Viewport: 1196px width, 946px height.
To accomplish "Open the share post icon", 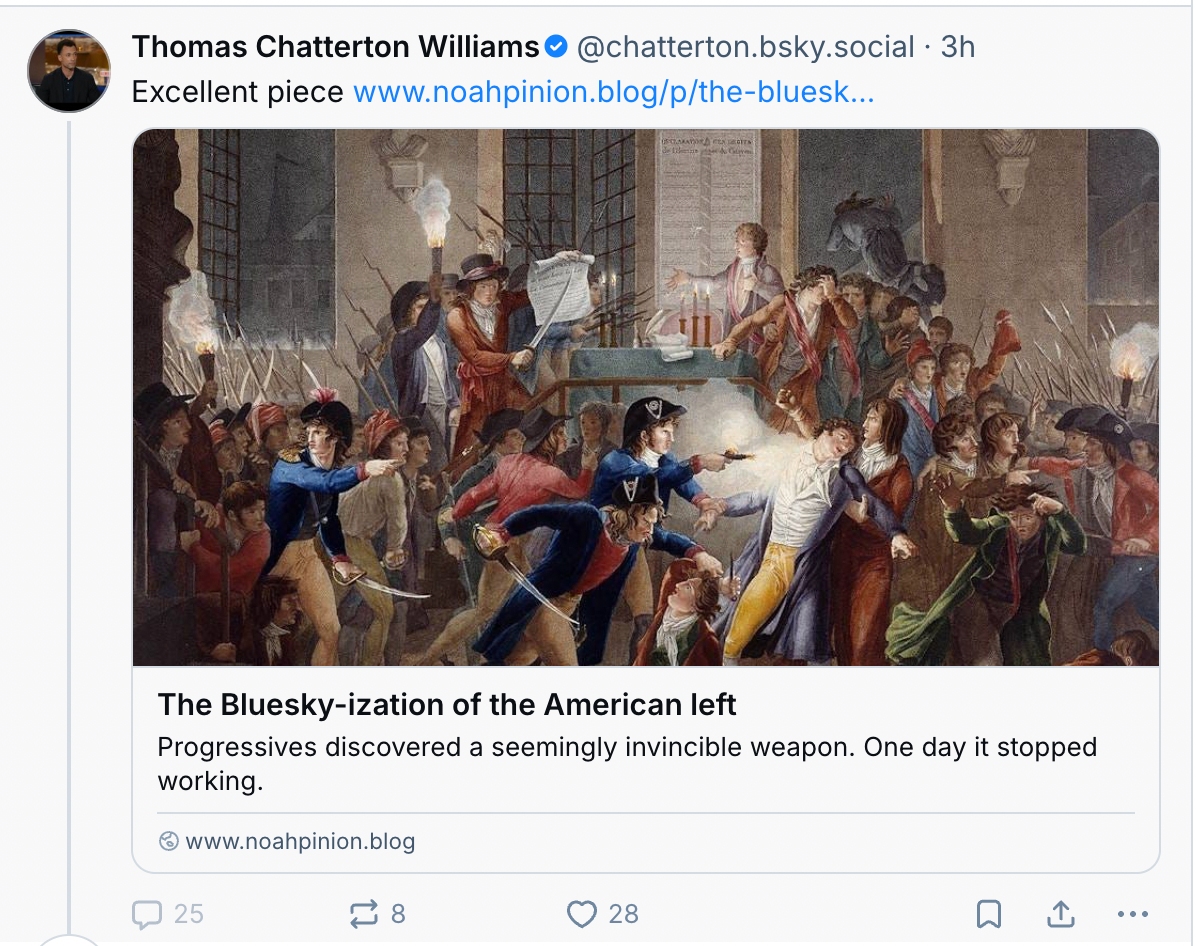I will click(x=1060, y=914).
